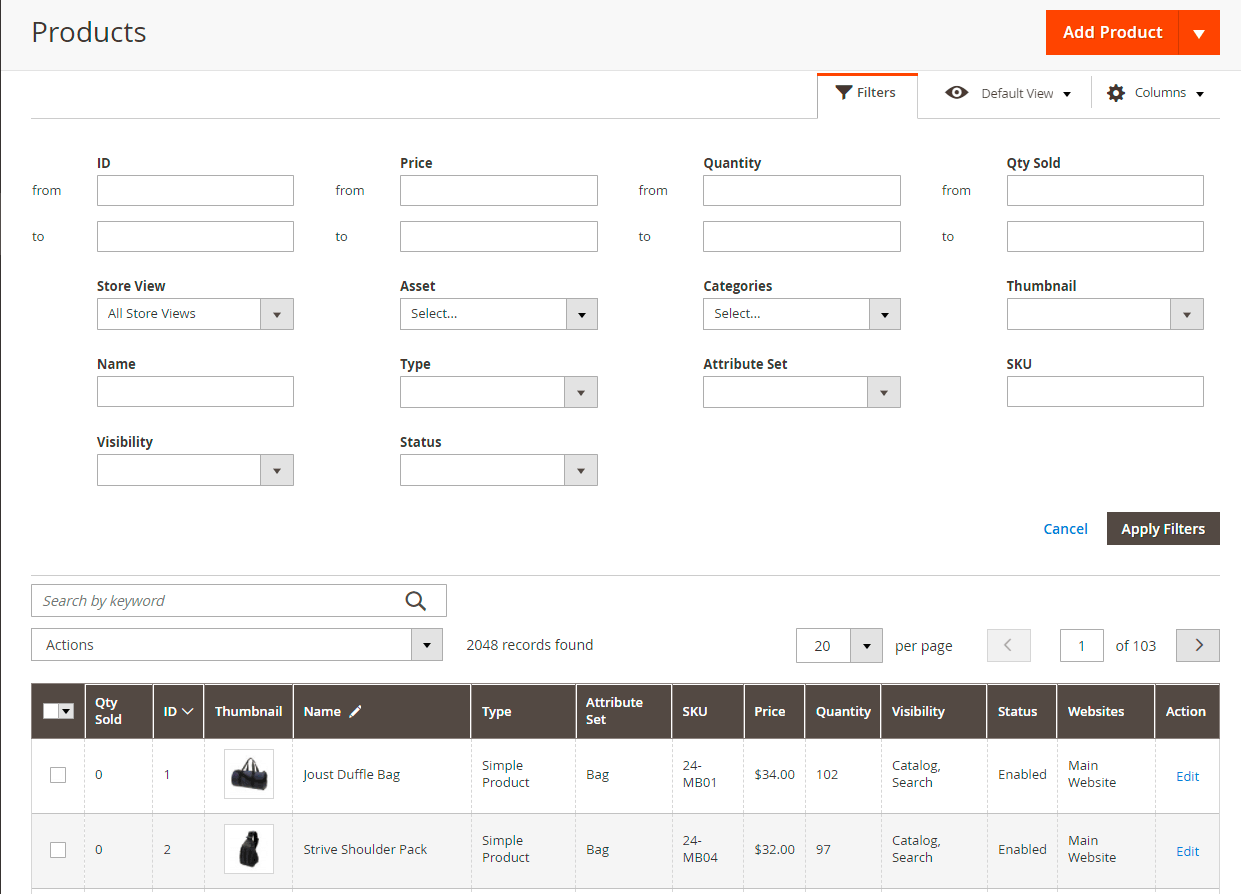Click the Thumbnail column header

(248, 711)
